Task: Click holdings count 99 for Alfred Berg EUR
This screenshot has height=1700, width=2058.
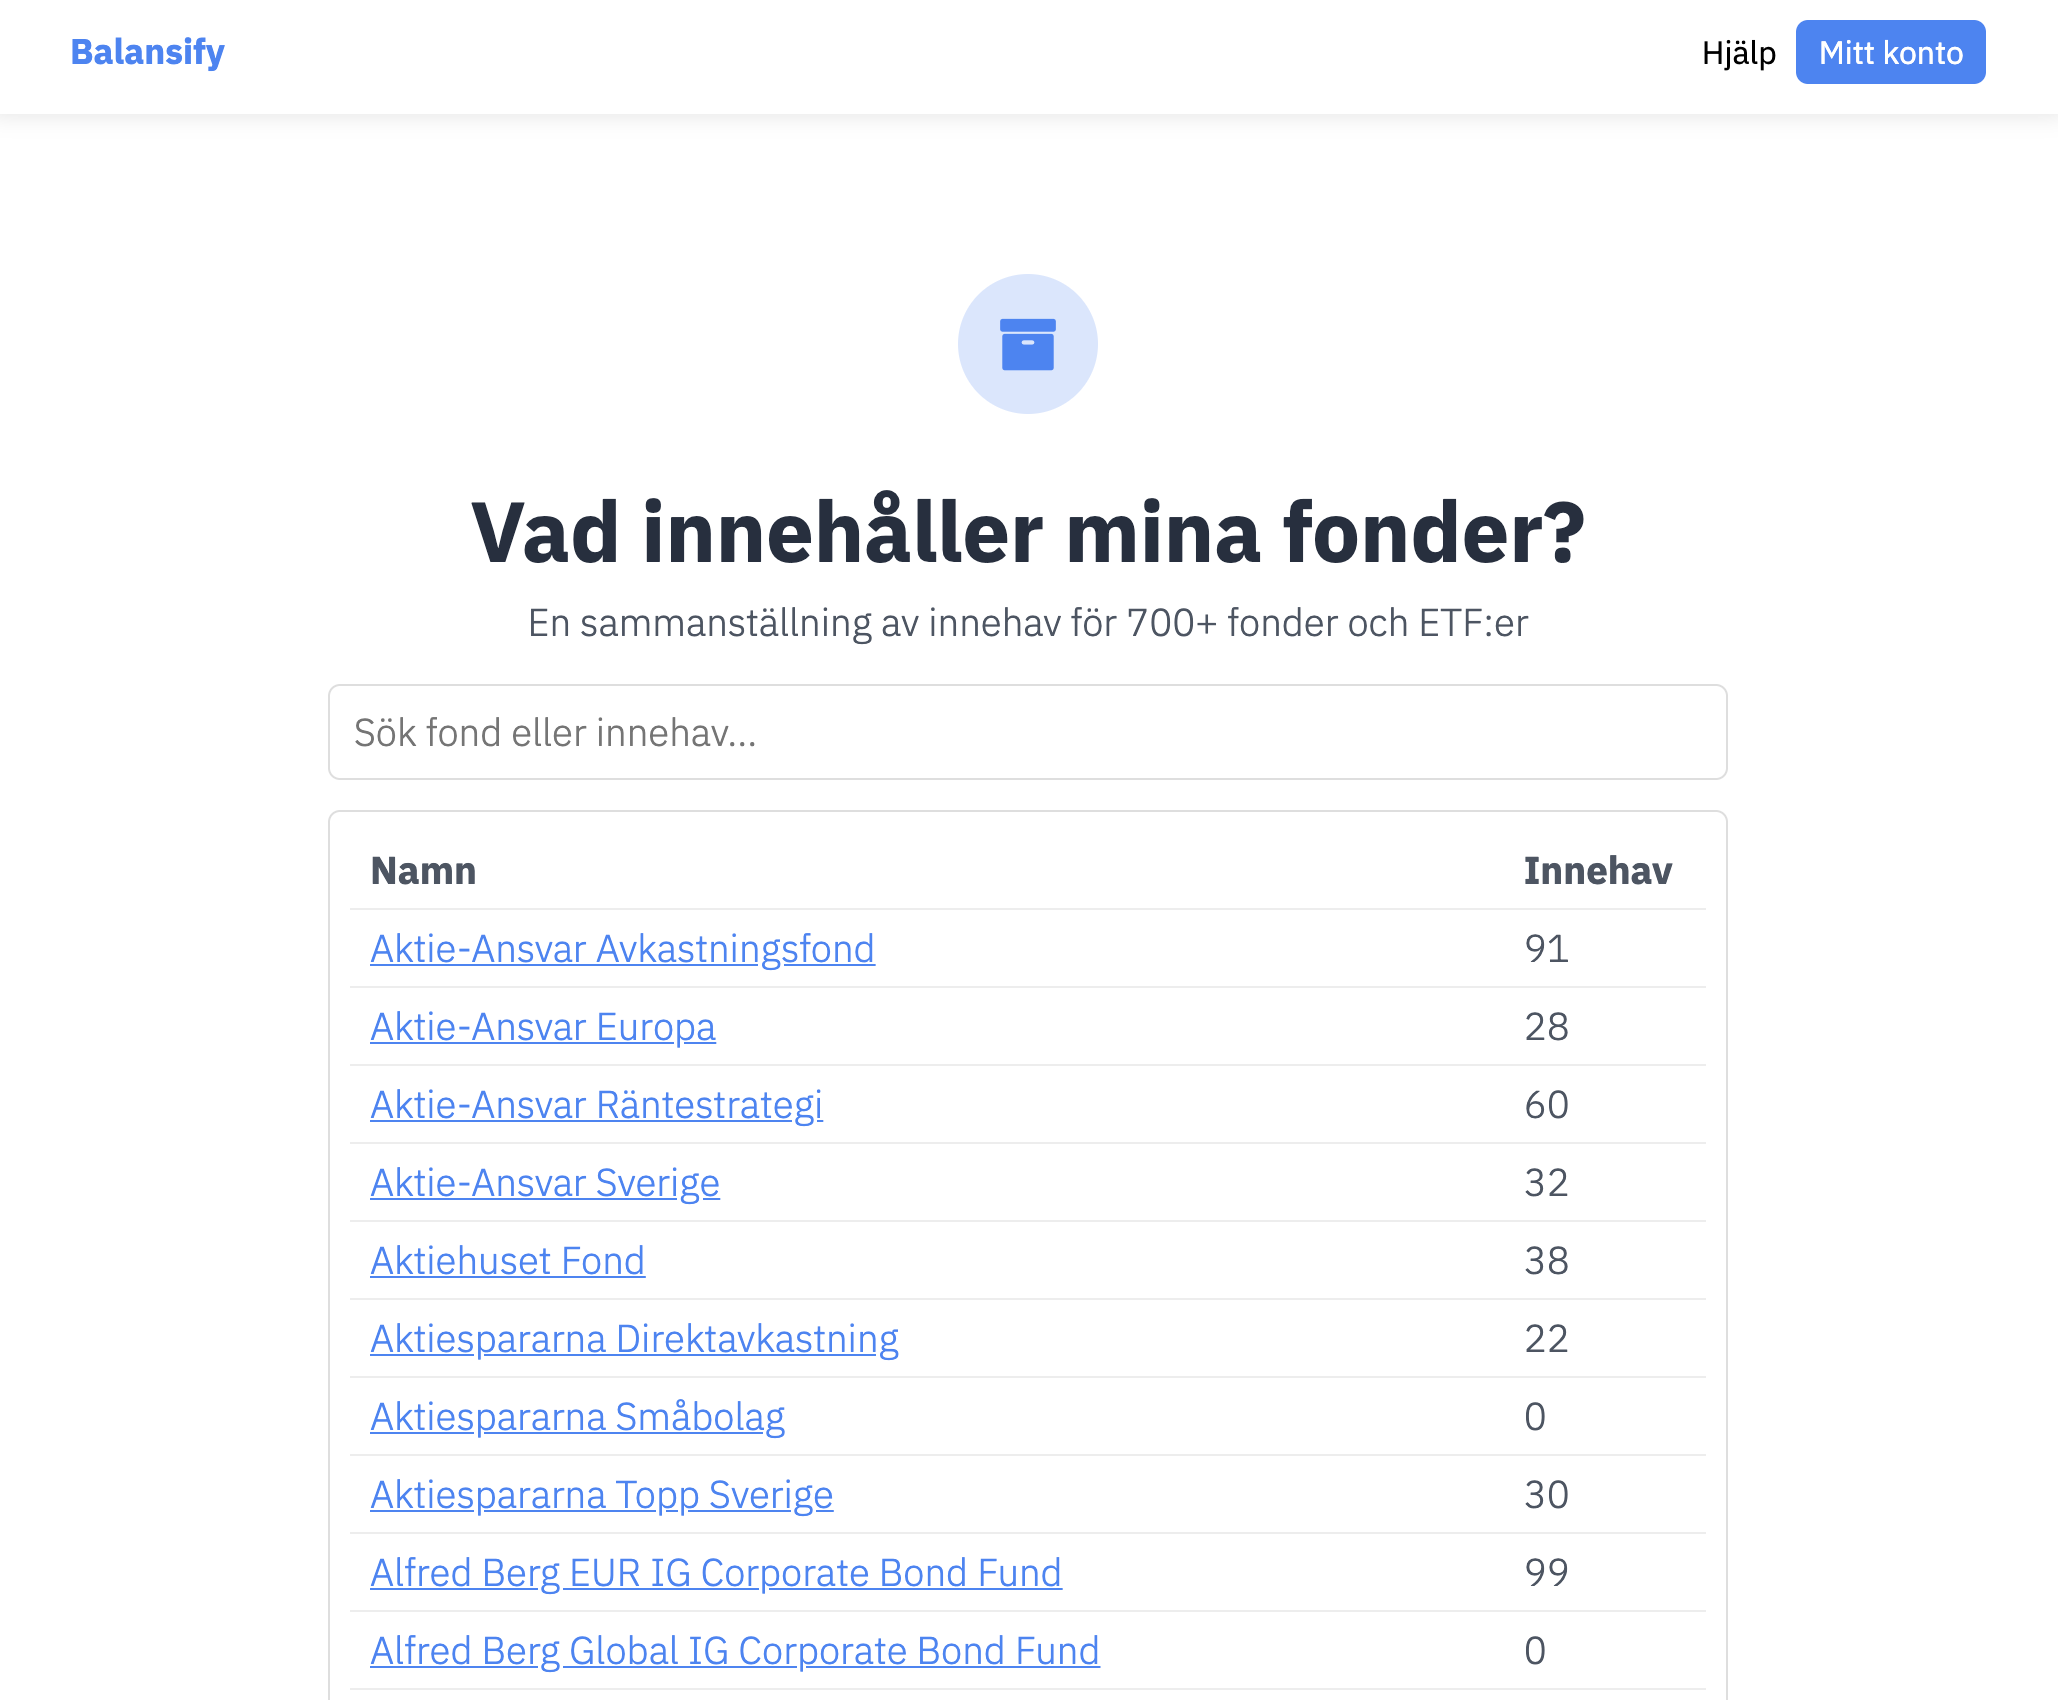Action: click(x=1546, y=1573)
